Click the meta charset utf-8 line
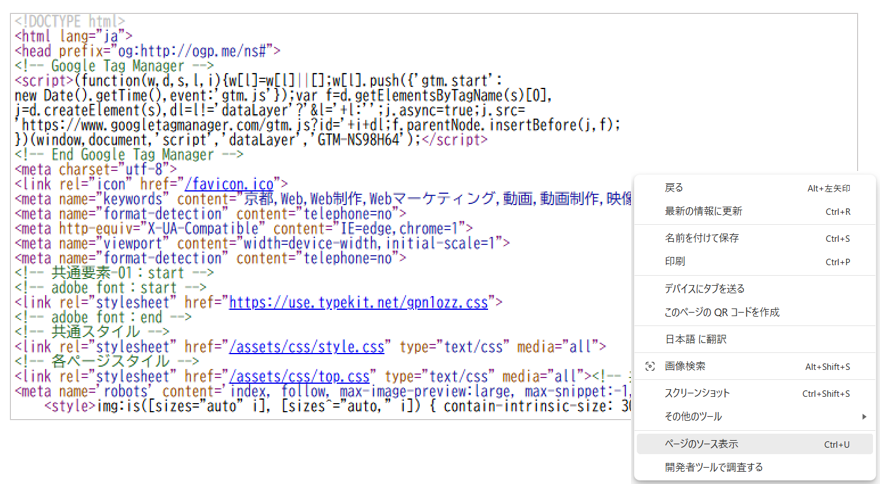Image resolution: width=887 pixels, height=495 pixels. [96, 169]
